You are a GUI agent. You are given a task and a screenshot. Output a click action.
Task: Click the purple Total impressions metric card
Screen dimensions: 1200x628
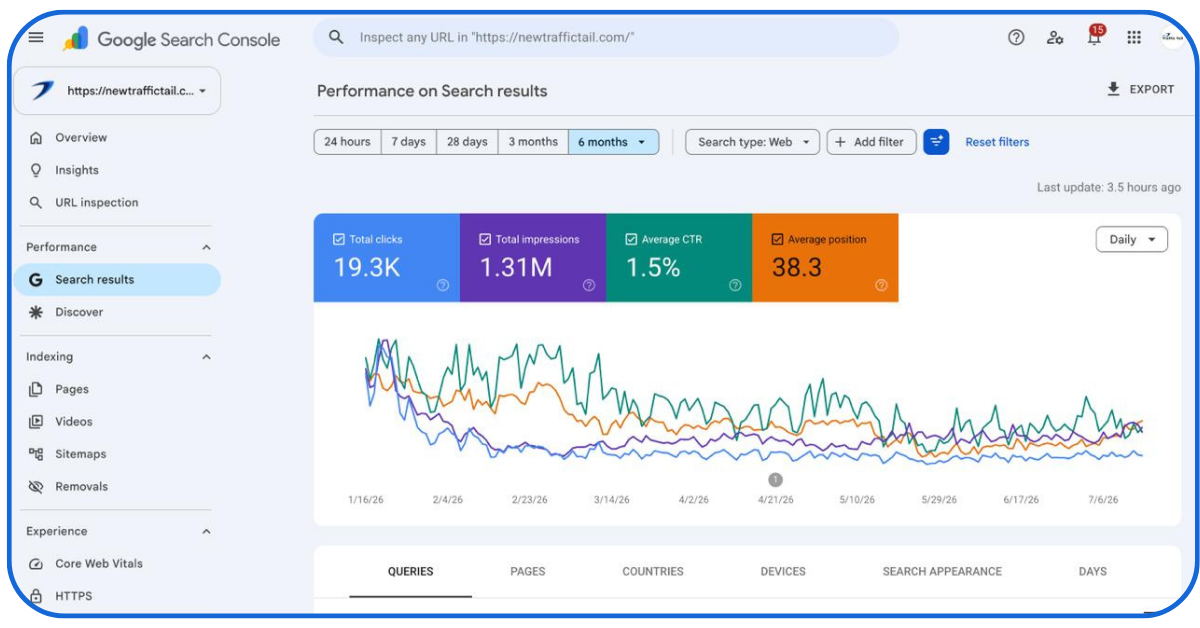(533, 257)
